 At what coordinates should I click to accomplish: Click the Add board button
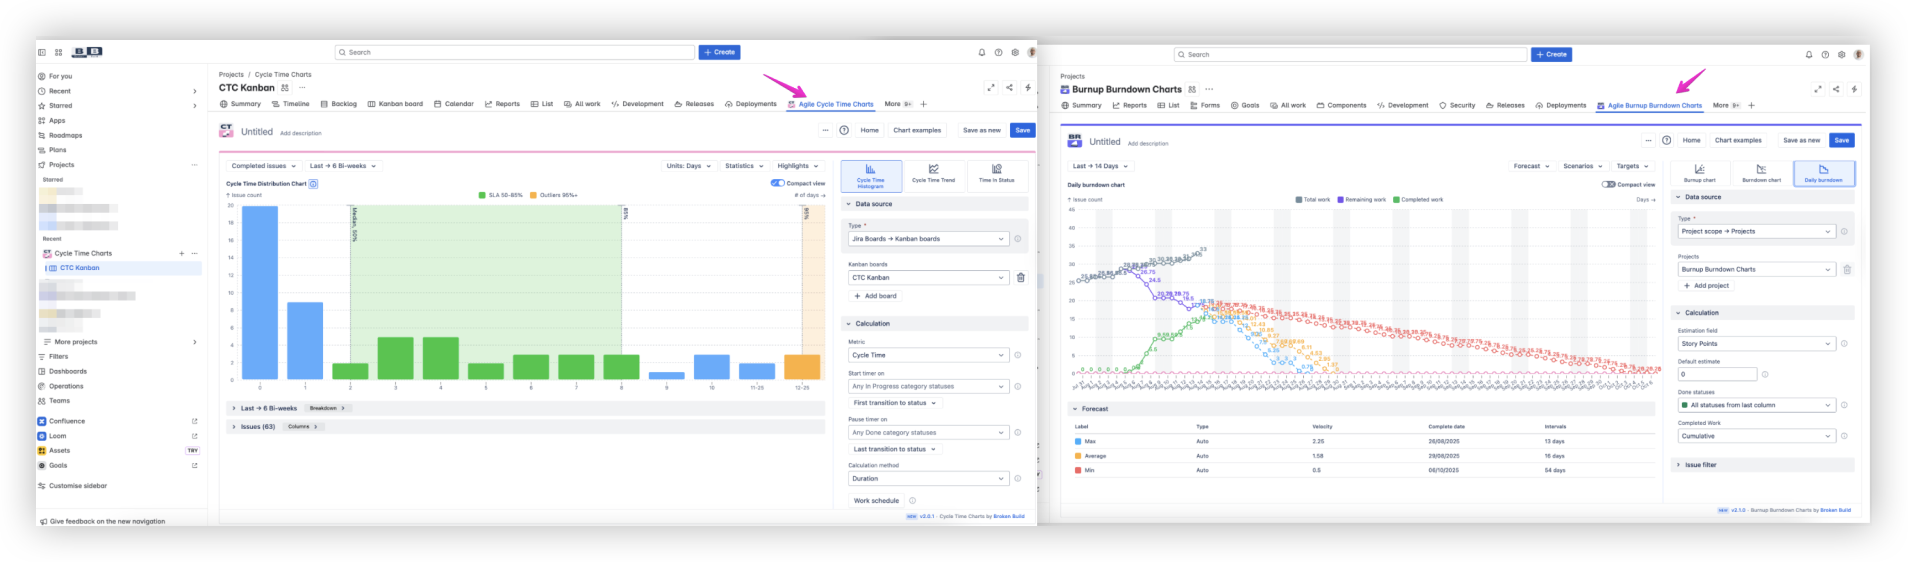click(x=875, y=296)
